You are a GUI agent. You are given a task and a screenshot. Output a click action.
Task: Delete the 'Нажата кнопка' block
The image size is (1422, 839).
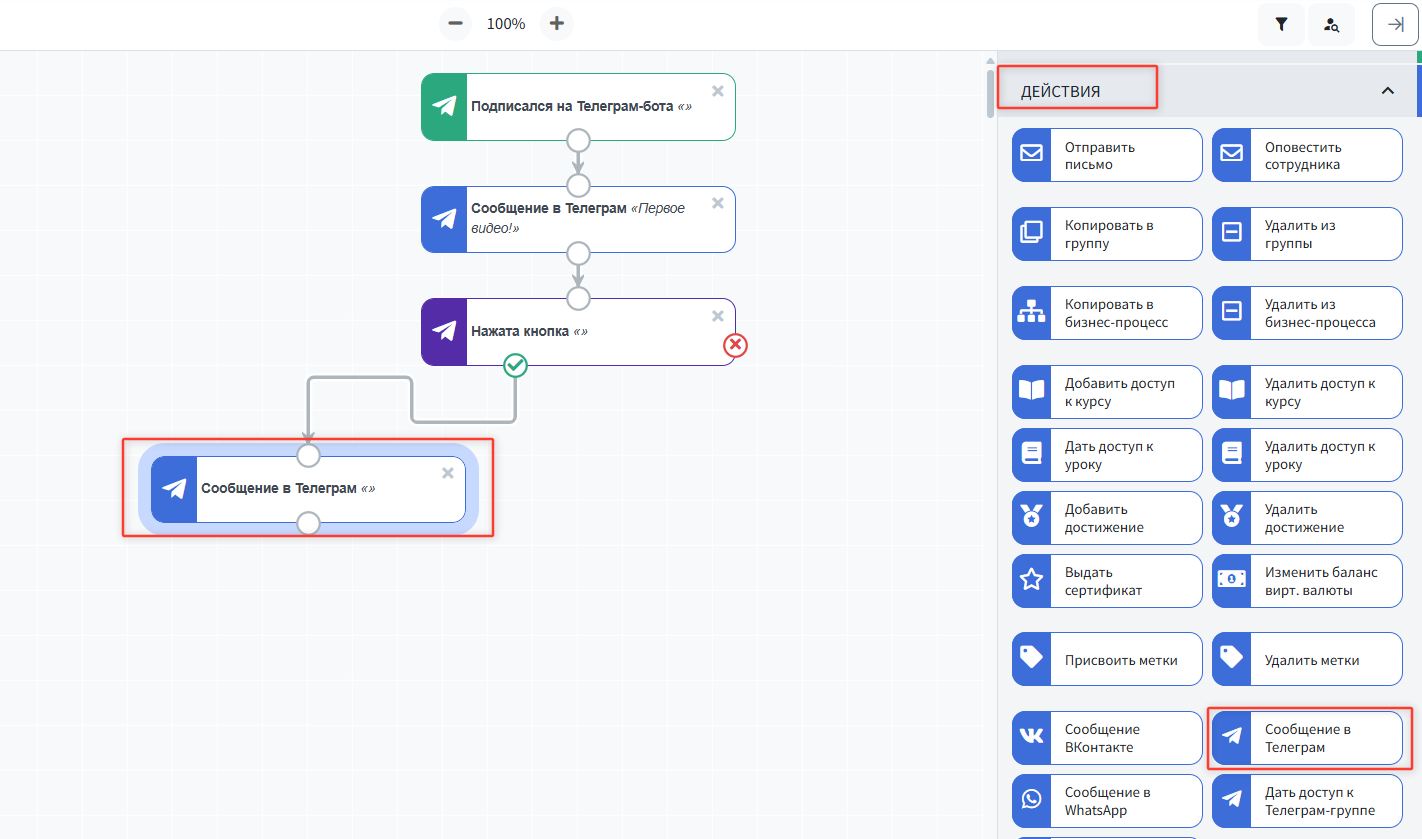pos(717,316)
